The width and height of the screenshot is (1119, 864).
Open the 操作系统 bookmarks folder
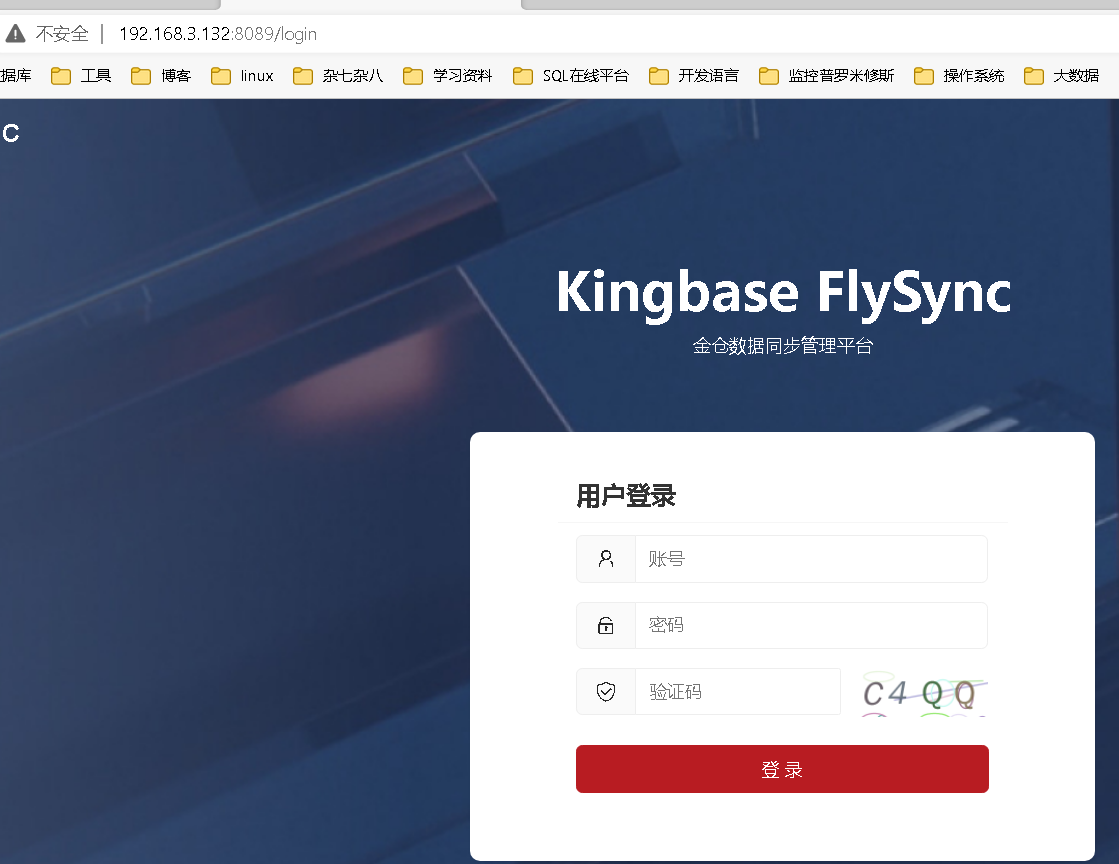pyautogui.click(x=959, y=76)
